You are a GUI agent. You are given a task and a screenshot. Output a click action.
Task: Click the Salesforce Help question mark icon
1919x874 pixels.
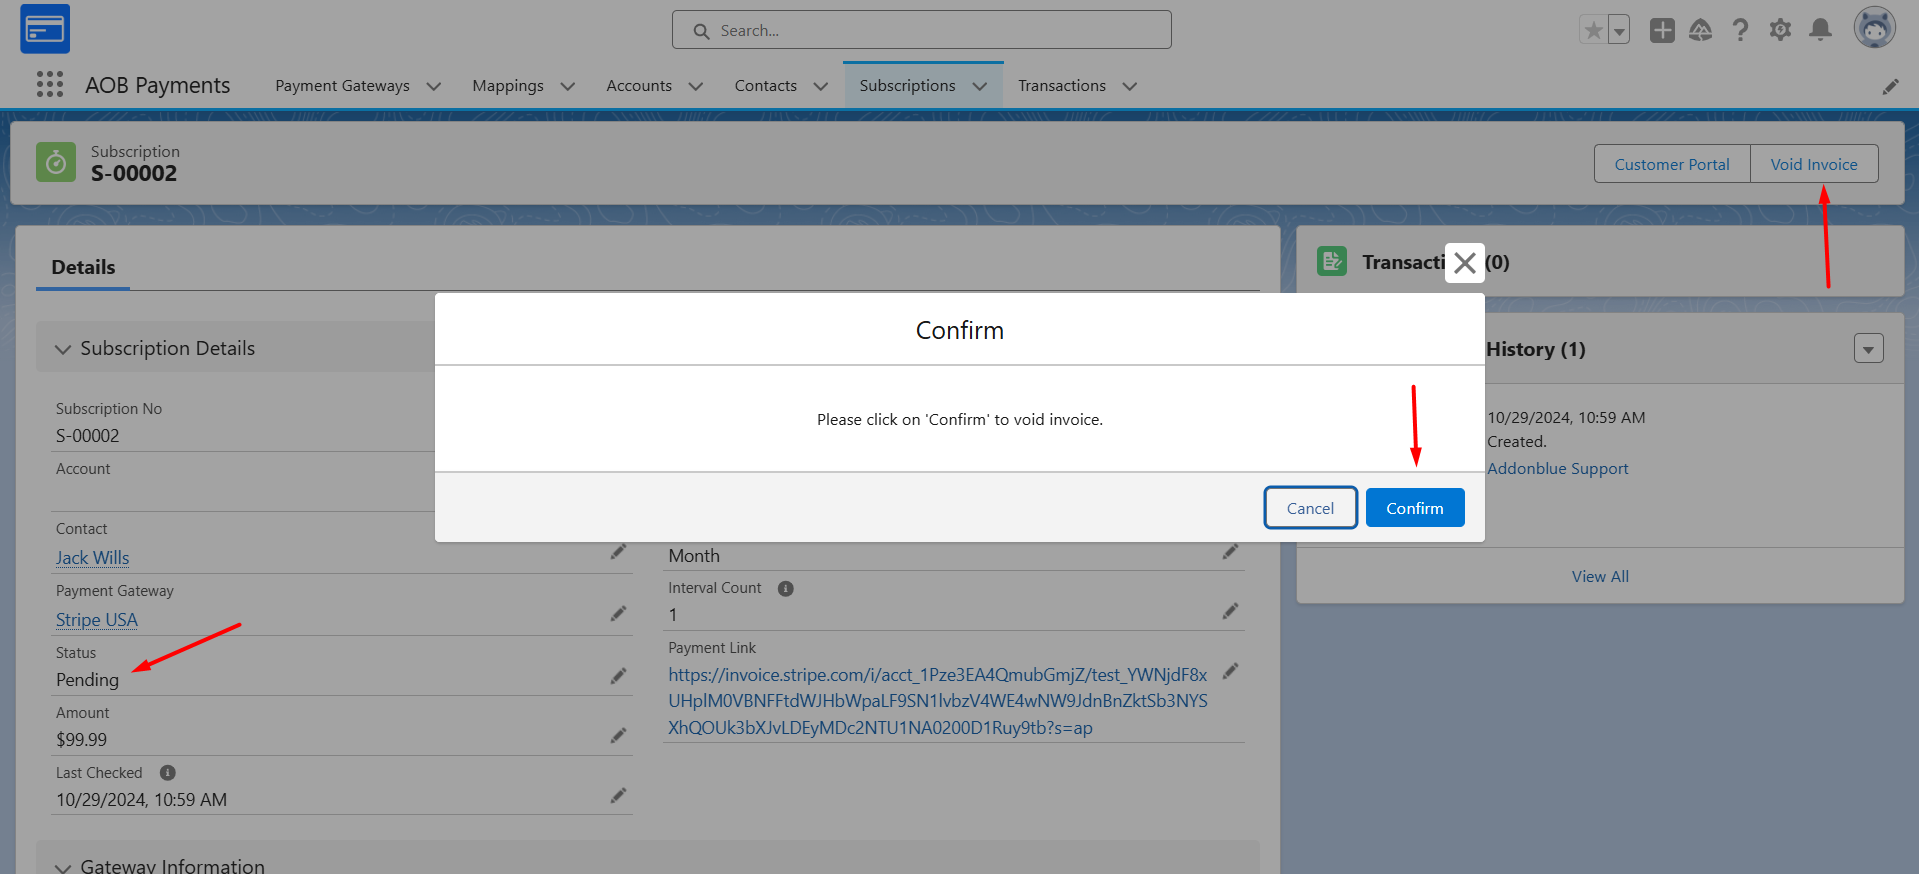click(1741, 30)
